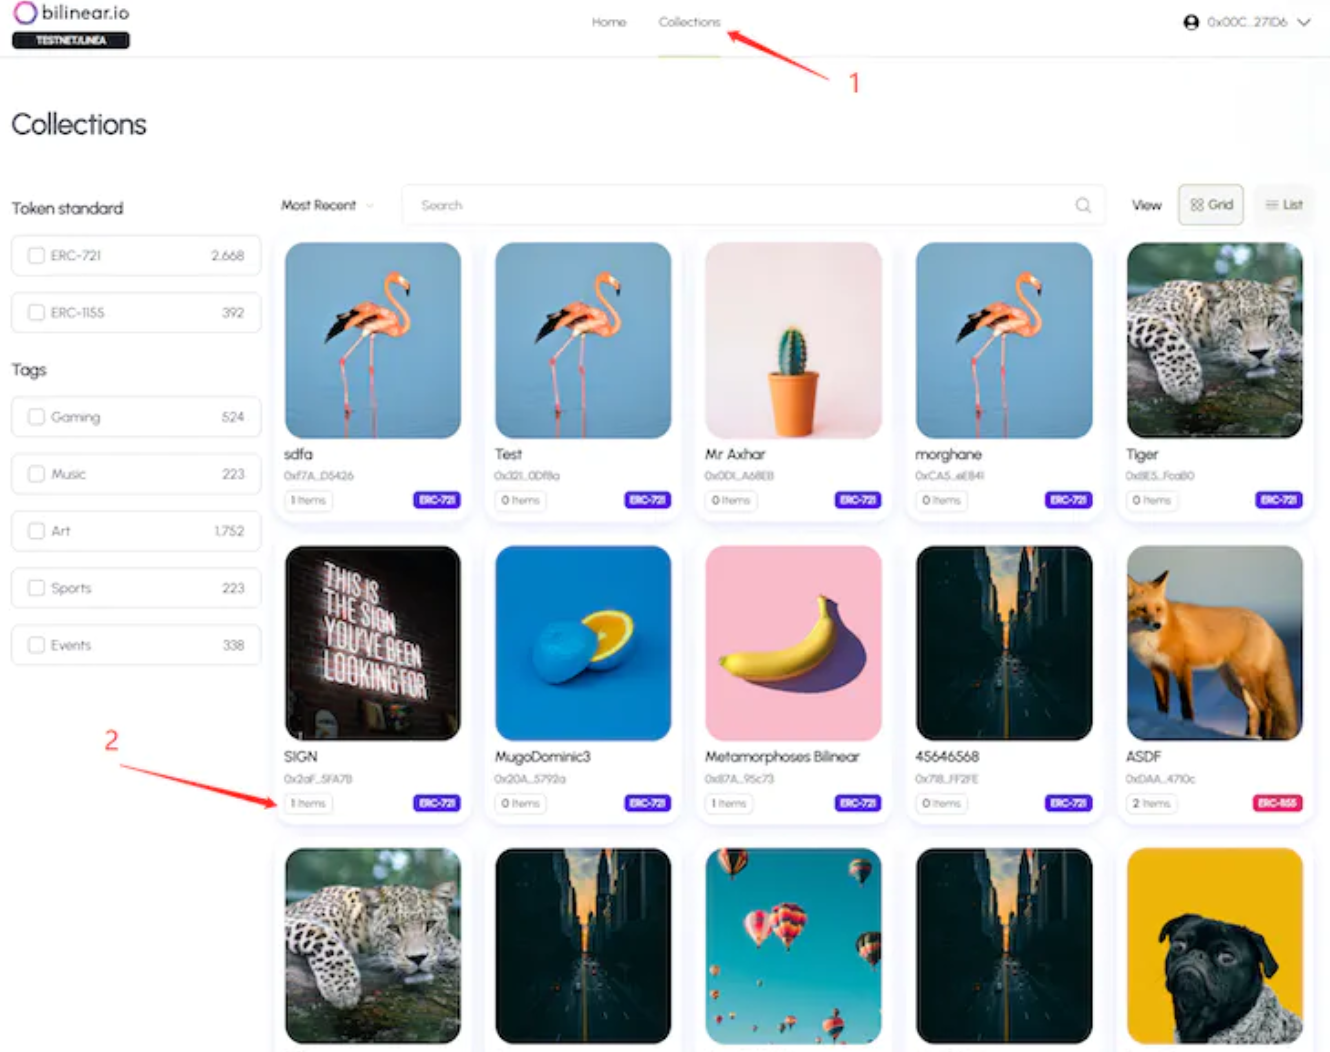Image resolution: width=1330 pixels, height=1052 pixels.
Task: Click the 'SIGN' collection name
Action: coord(301,757)
